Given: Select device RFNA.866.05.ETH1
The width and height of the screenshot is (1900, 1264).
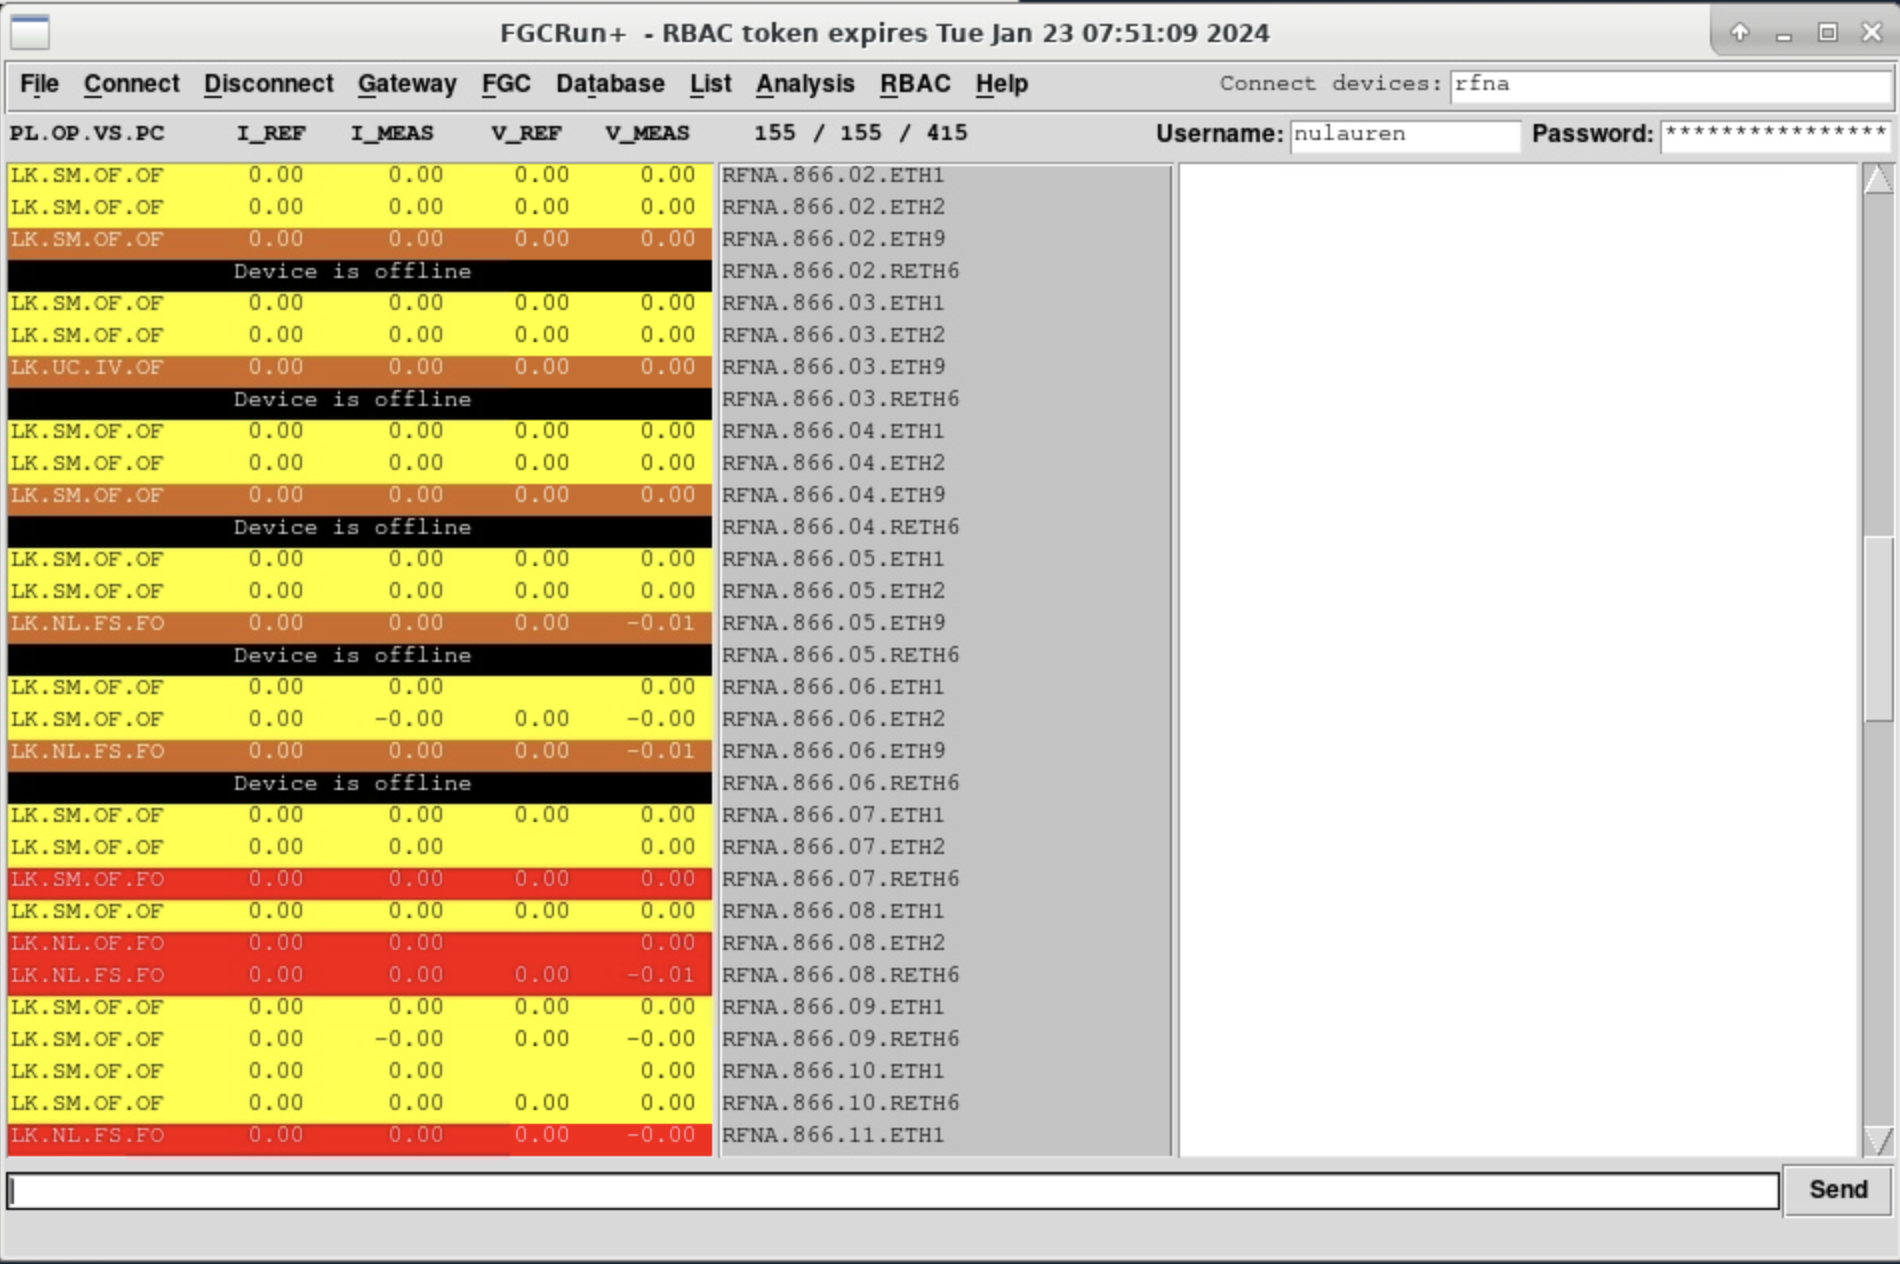Looking at the screenshot, I should [833, 559].
